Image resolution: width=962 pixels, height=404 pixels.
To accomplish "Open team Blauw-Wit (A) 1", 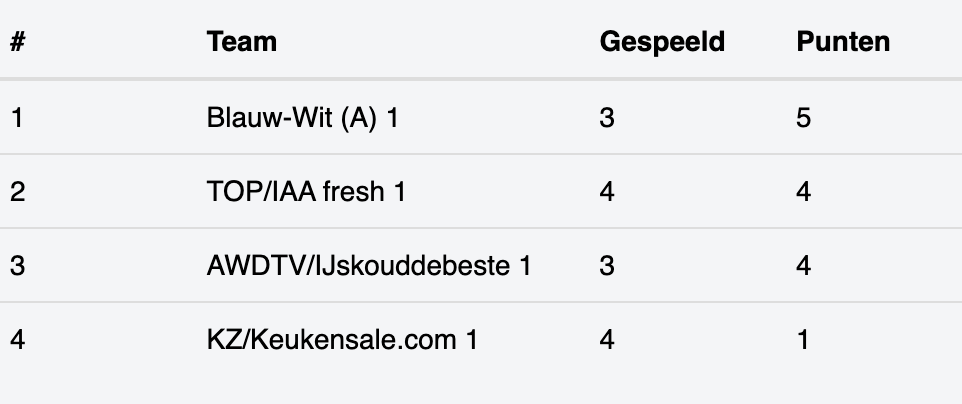I will click(302, 117).
